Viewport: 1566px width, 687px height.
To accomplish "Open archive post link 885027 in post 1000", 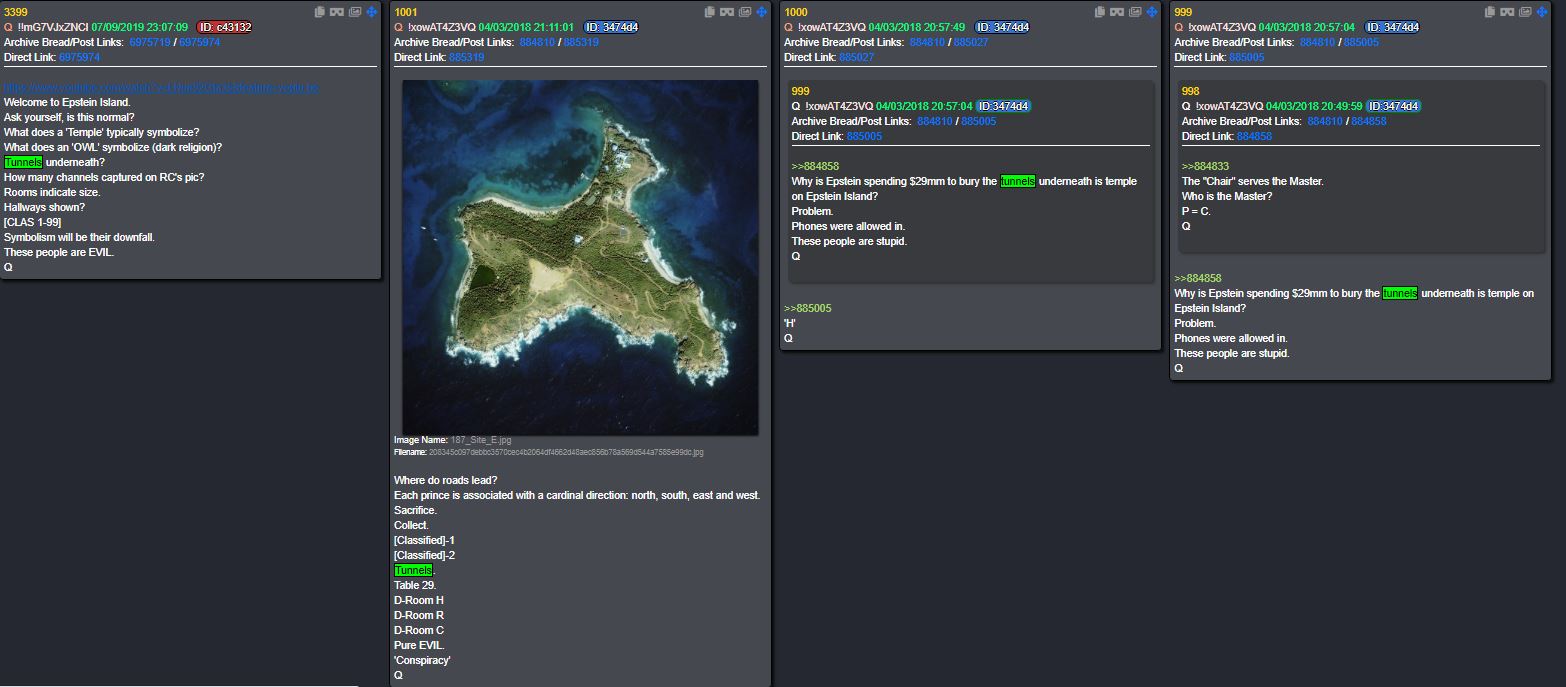I will [971, 42].
